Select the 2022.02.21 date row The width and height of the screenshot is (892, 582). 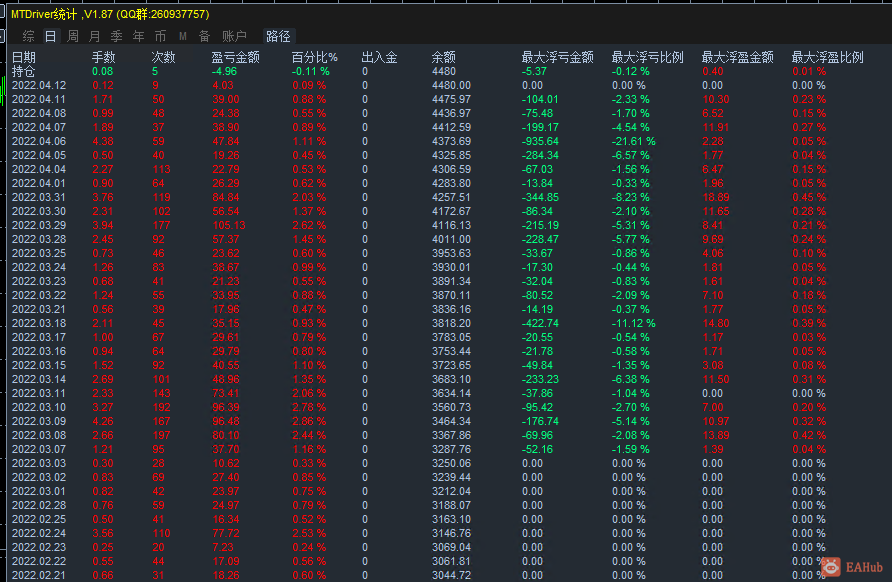click(39, 575)
